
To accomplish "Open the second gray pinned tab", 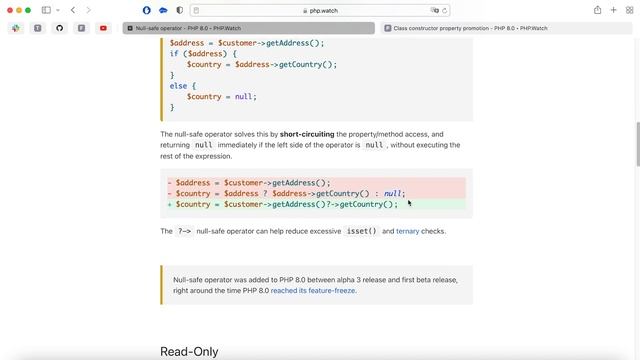I will [x=38, y=28].
